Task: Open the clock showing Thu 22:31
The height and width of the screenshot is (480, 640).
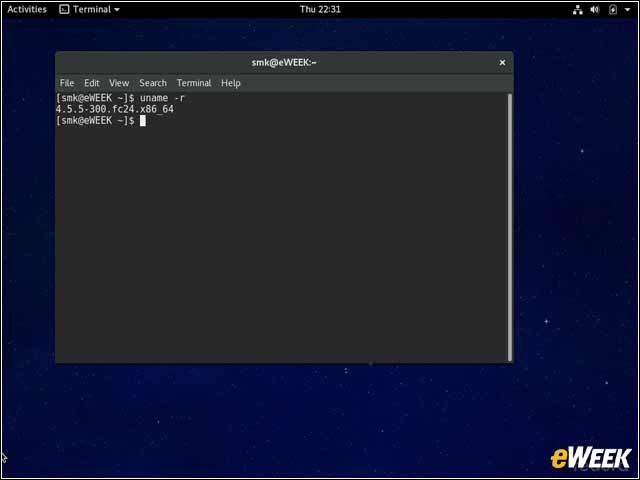Action: click(320, 9)
